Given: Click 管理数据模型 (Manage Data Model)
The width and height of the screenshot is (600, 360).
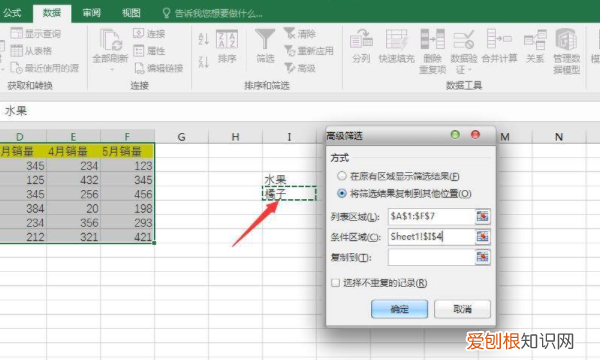Looking at the screenshot, I should coord(567,51).
